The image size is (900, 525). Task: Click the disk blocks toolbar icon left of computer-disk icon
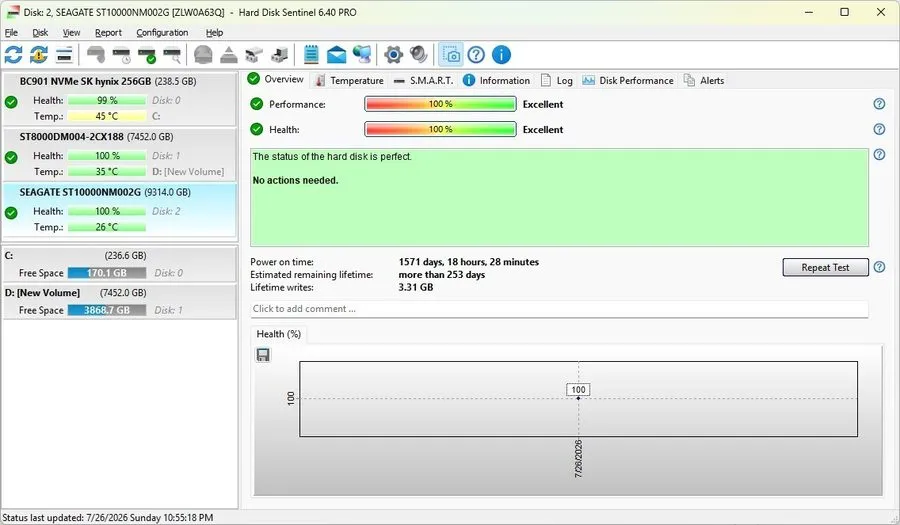coord(254,55)
